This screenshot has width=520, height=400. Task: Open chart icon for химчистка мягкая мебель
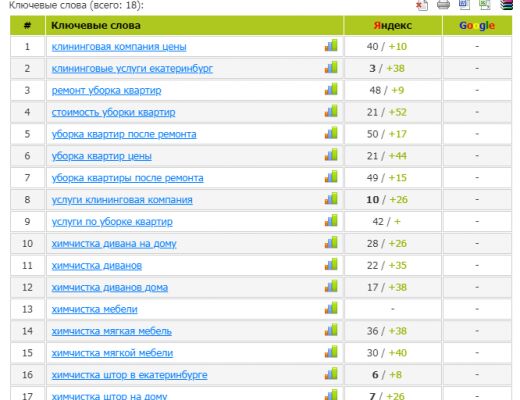click(x=331, y=330)
